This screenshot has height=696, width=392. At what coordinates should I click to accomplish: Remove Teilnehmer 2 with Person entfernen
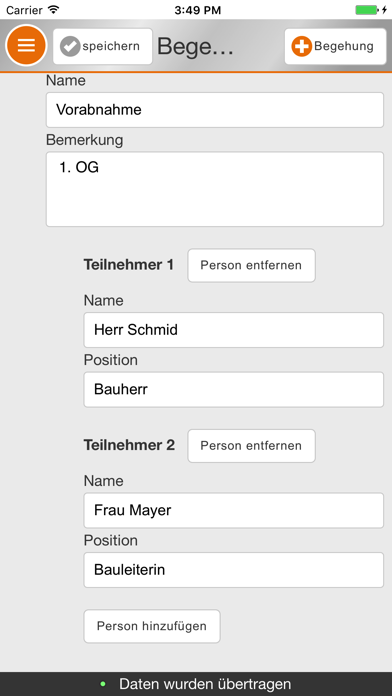pos(251,446)
